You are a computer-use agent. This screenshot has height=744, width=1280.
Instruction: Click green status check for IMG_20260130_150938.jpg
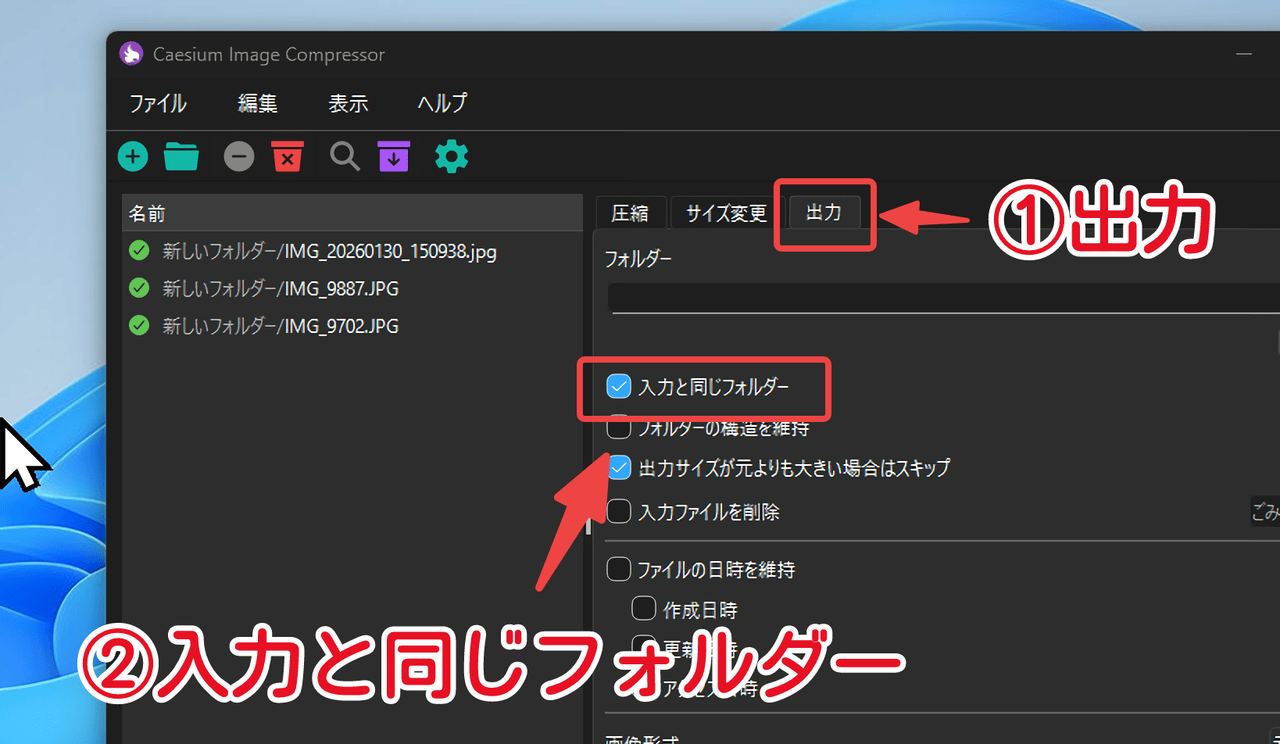pyautogui.click(x=140, y=251)
